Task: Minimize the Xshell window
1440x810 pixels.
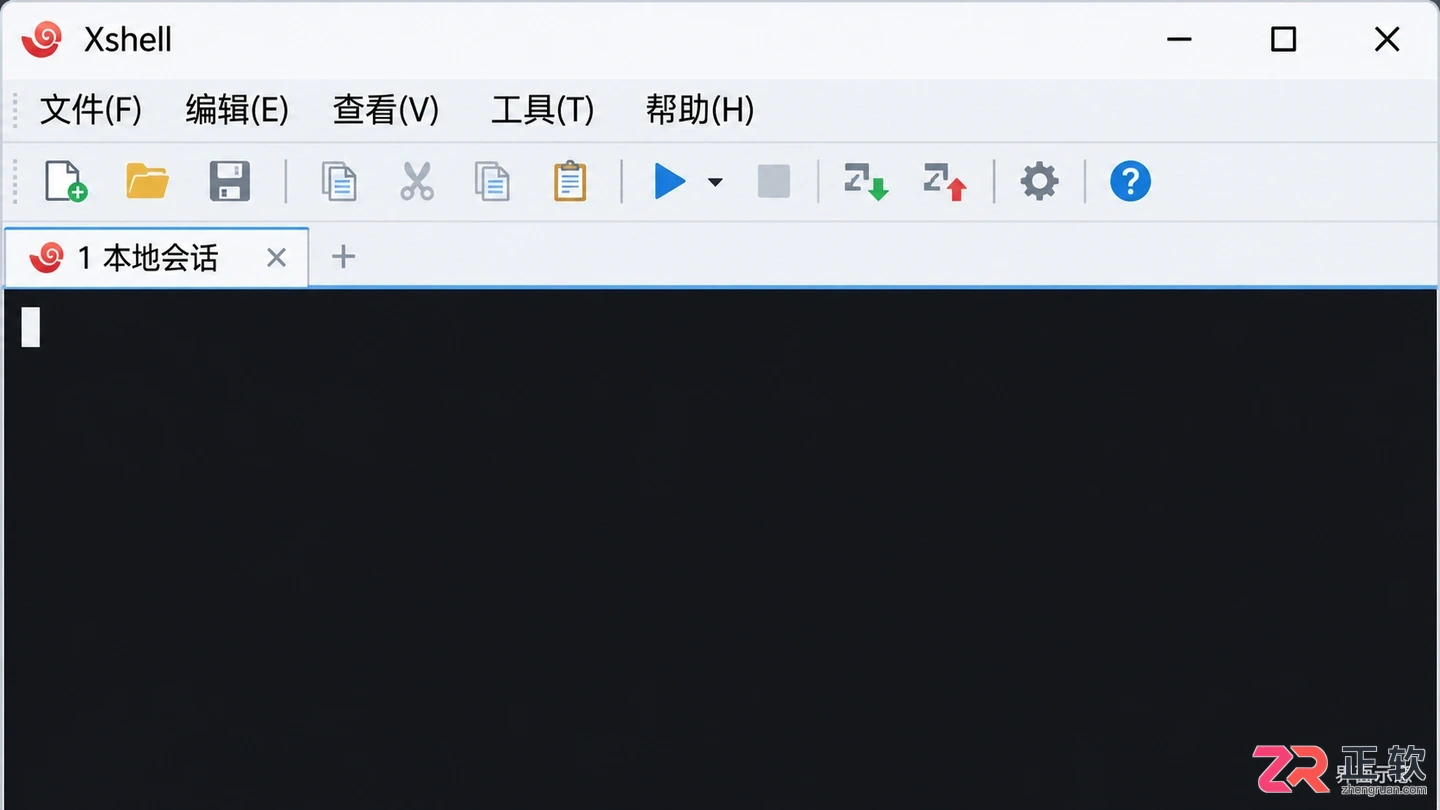Action: 1179,40
